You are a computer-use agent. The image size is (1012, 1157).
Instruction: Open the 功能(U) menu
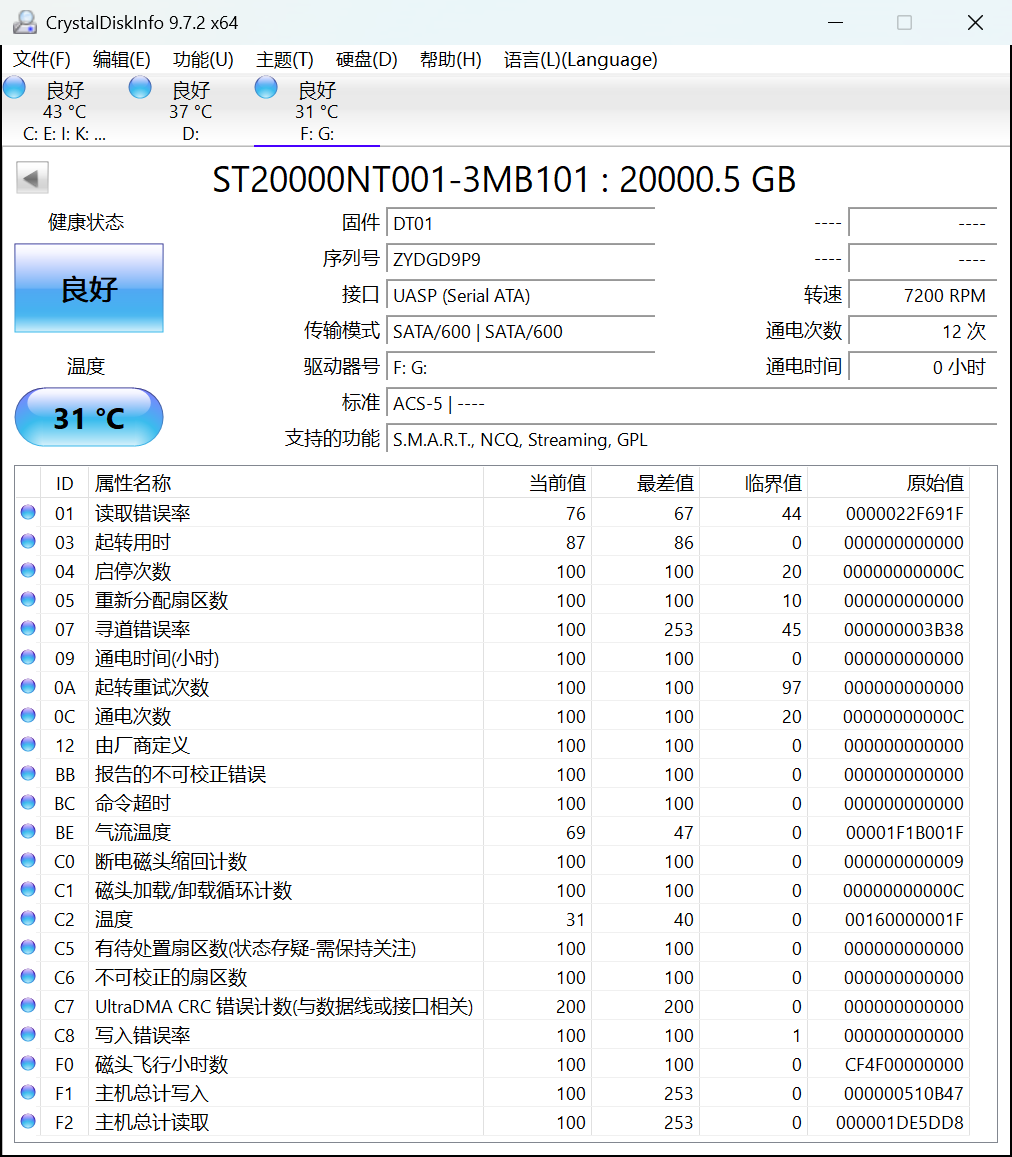click(203, 60)
